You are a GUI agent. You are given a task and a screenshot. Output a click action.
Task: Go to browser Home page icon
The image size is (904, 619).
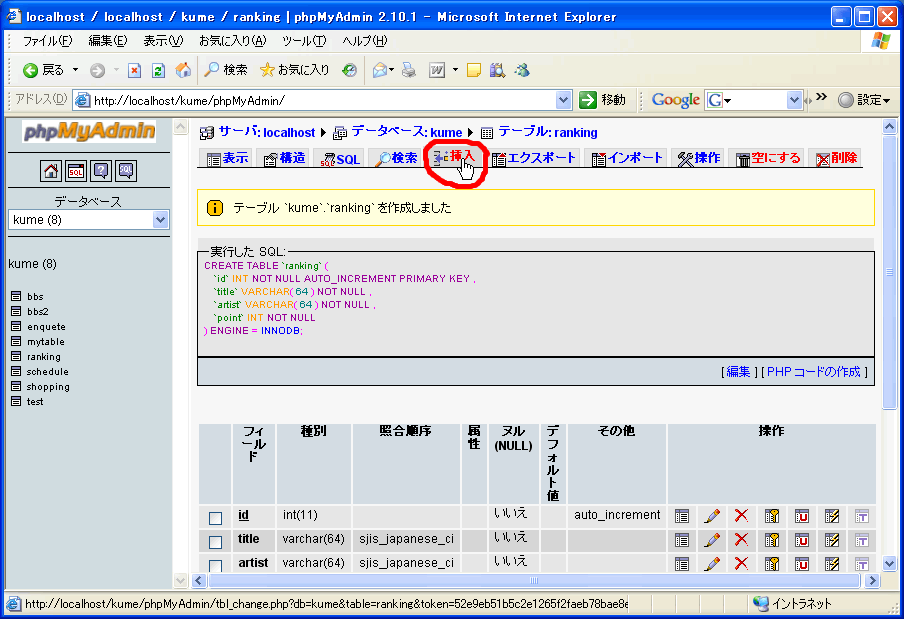tap(183, 70)
